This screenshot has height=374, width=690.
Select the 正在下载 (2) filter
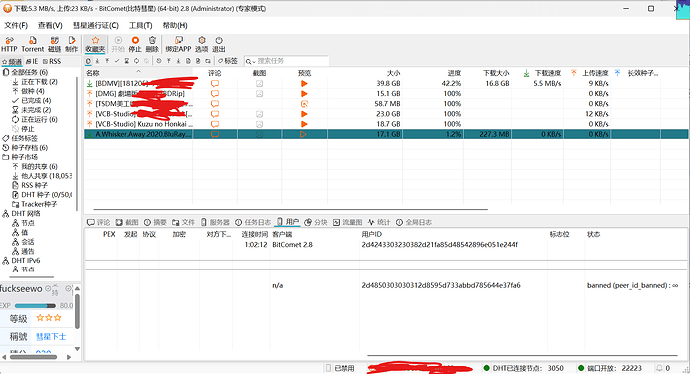[x=35, y=82]
